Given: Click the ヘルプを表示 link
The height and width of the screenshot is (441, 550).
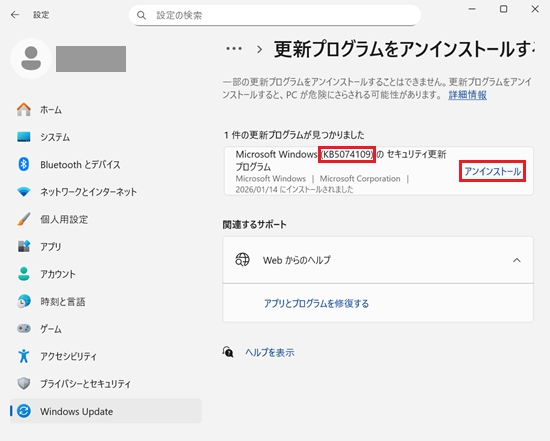Looking at the screenshot, I should coord(270,352).
